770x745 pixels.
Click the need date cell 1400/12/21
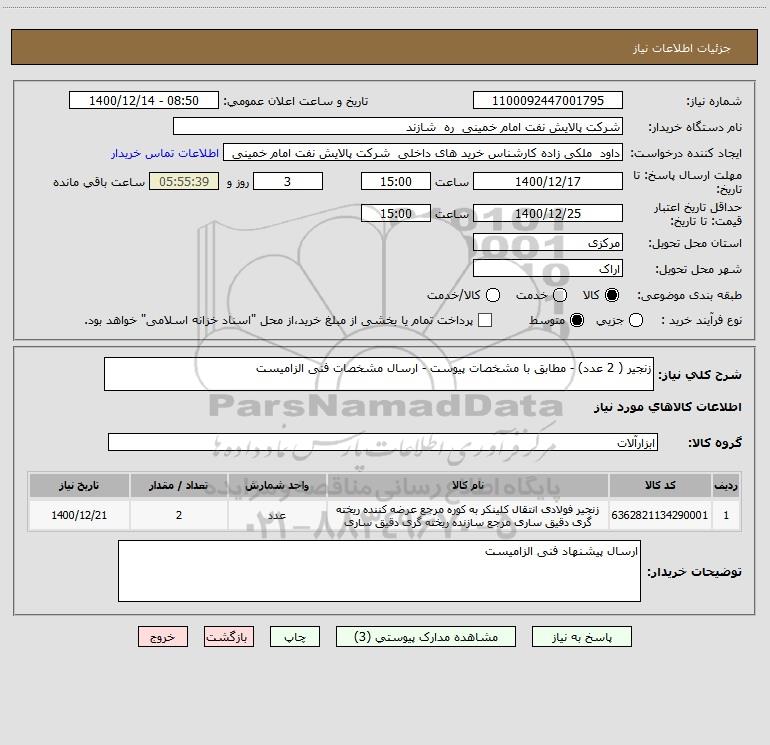79,515
